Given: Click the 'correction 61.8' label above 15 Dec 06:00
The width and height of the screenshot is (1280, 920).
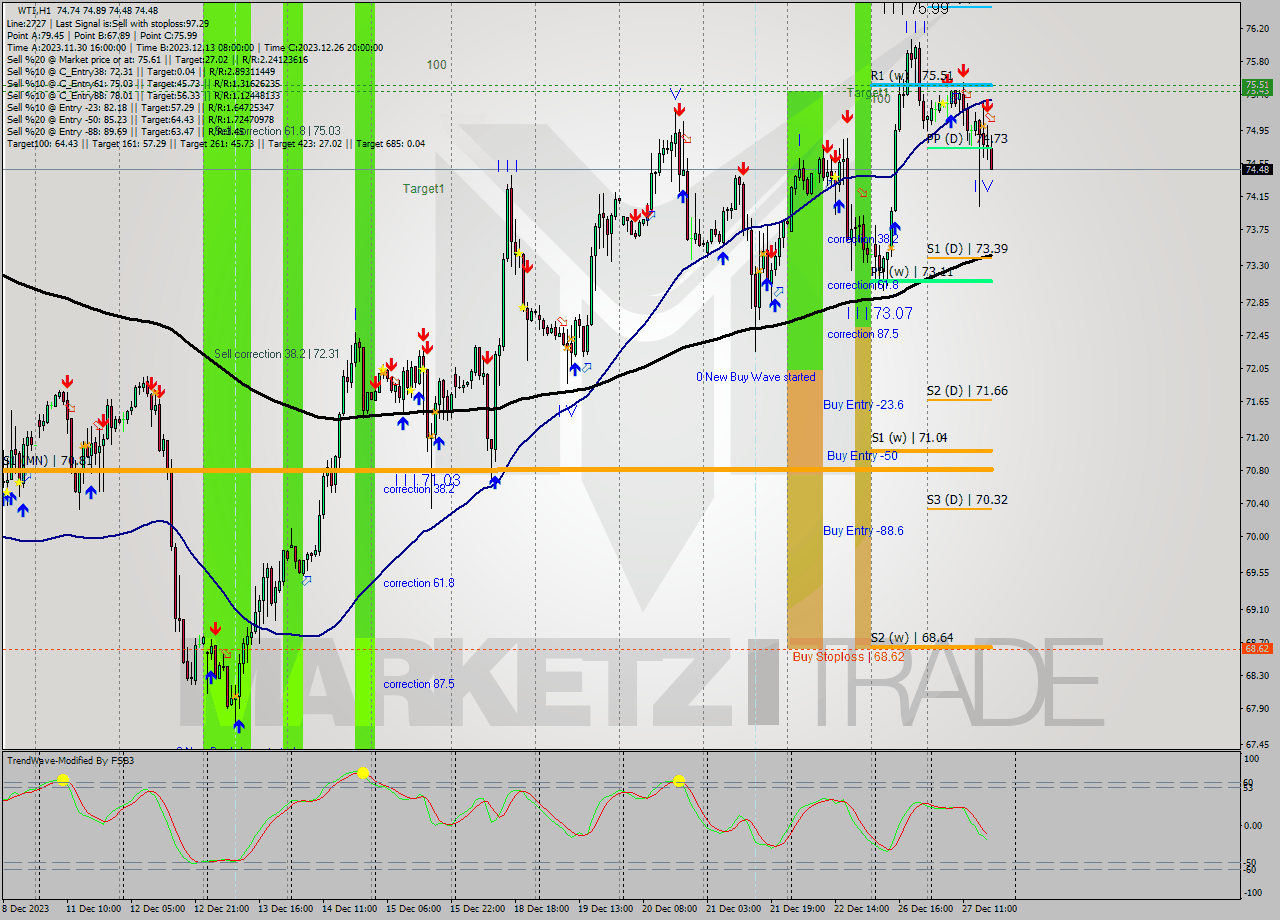Looking at the screenshot, I should tap(418, 583).
